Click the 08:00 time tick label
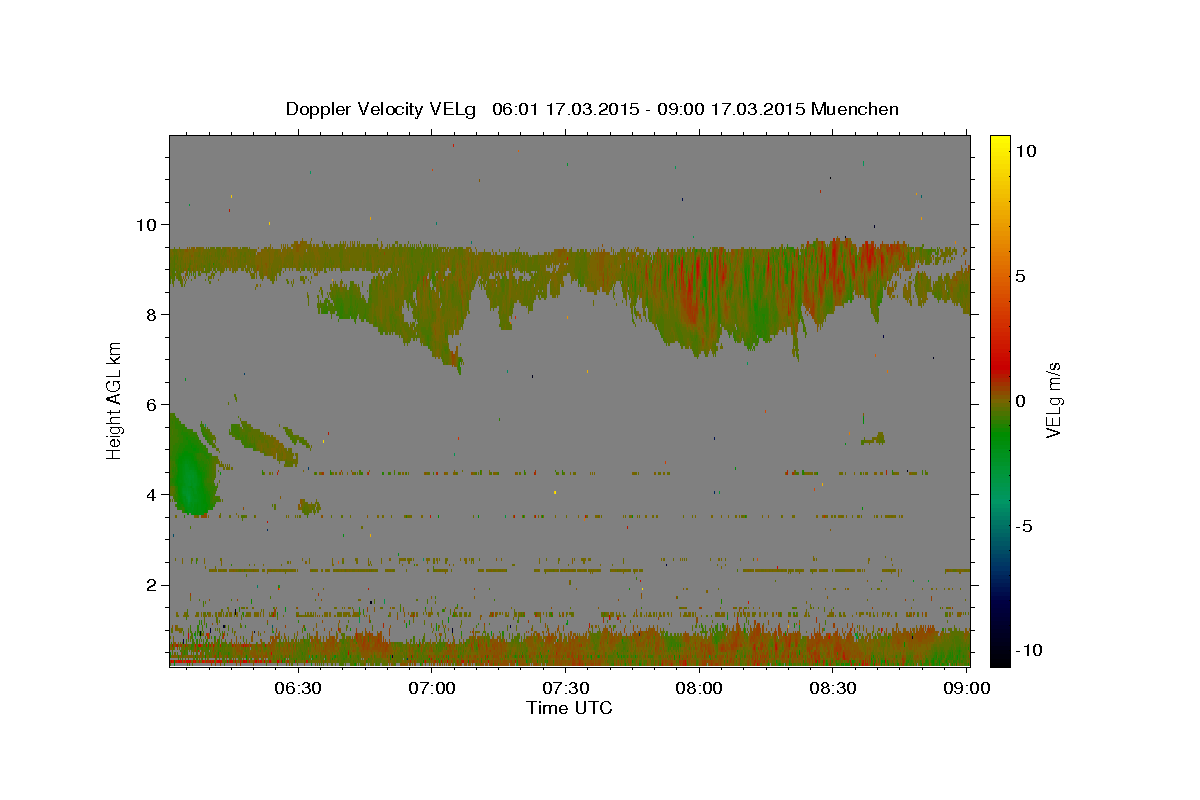This screenshot has width=1200, height=800. [699, 688]
